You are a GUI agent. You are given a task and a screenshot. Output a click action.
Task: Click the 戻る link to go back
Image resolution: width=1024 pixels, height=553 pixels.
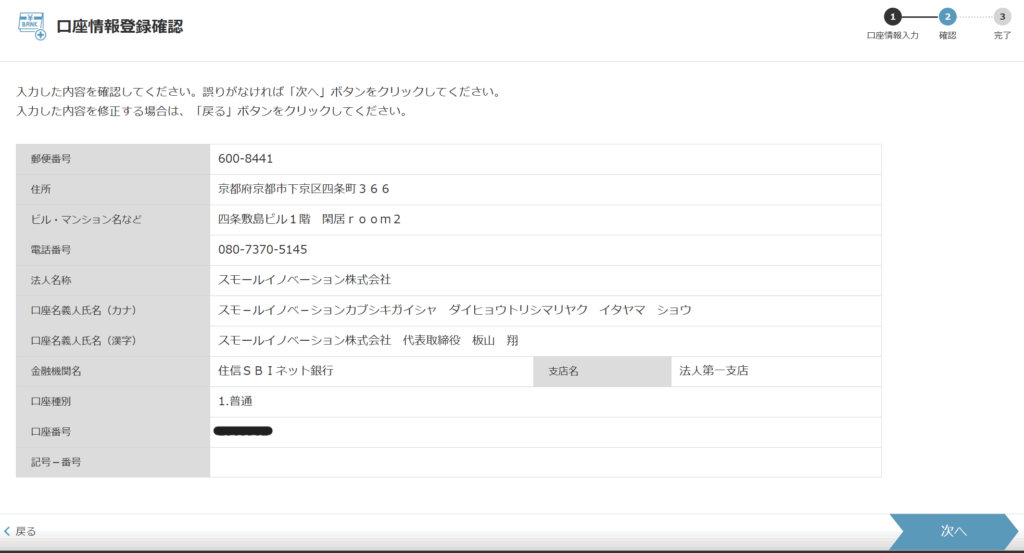pos(25,532)
